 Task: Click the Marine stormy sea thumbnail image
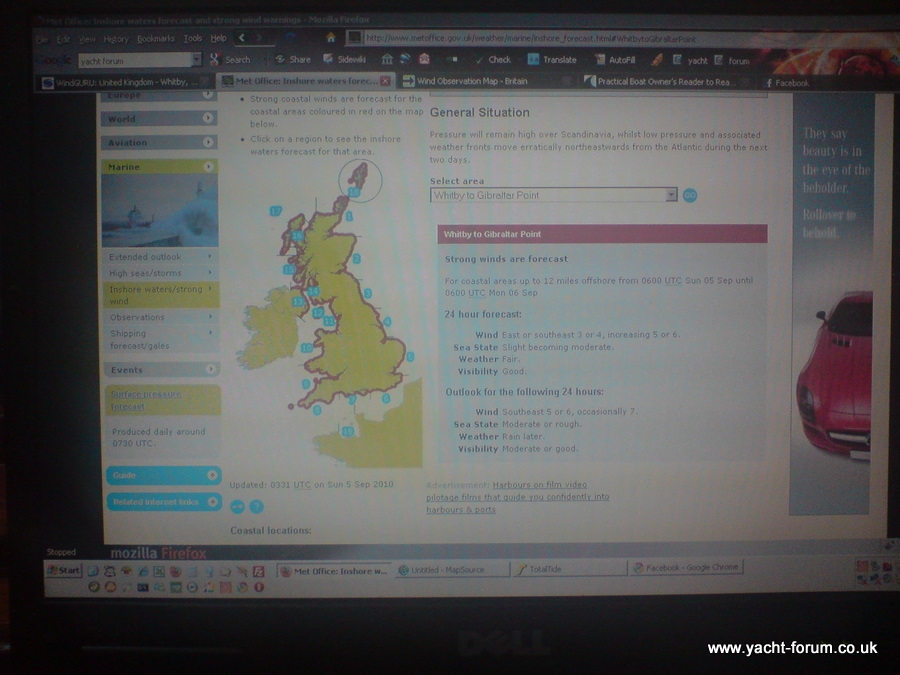(x=160, y=210)
